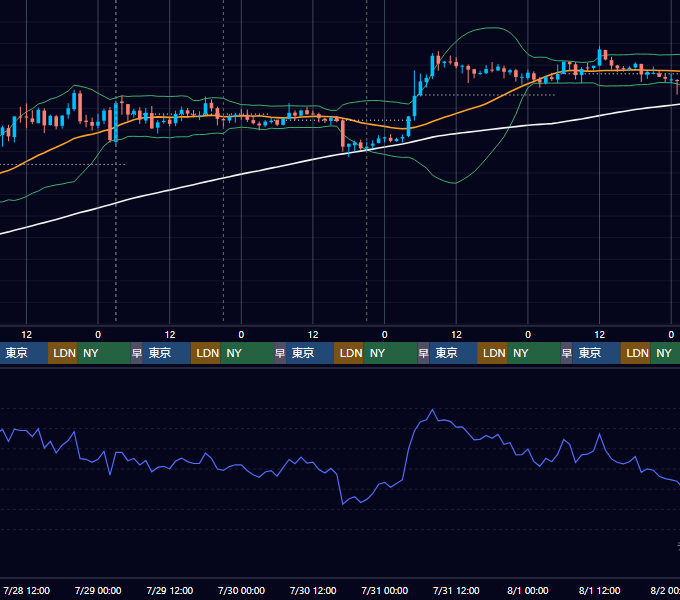
Task: Click the 7/29 00:00 time axis label
Action: [98, 590]
